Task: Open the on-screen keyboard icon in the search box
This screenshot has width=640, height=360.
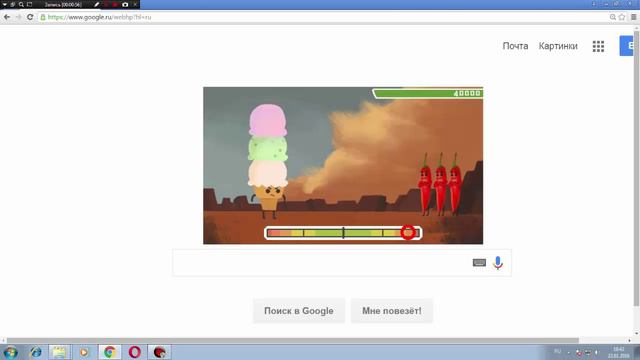Action: click(x=479, y=262)
